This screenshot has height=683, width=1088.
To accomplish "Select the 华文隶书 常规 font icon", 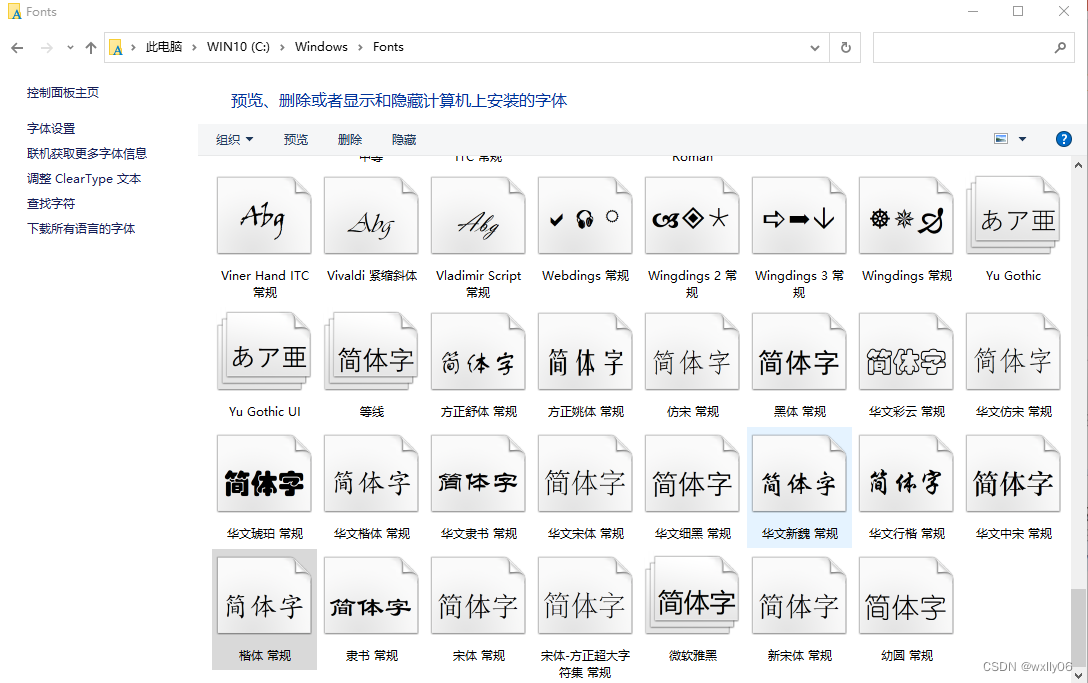I will [478, 473].
